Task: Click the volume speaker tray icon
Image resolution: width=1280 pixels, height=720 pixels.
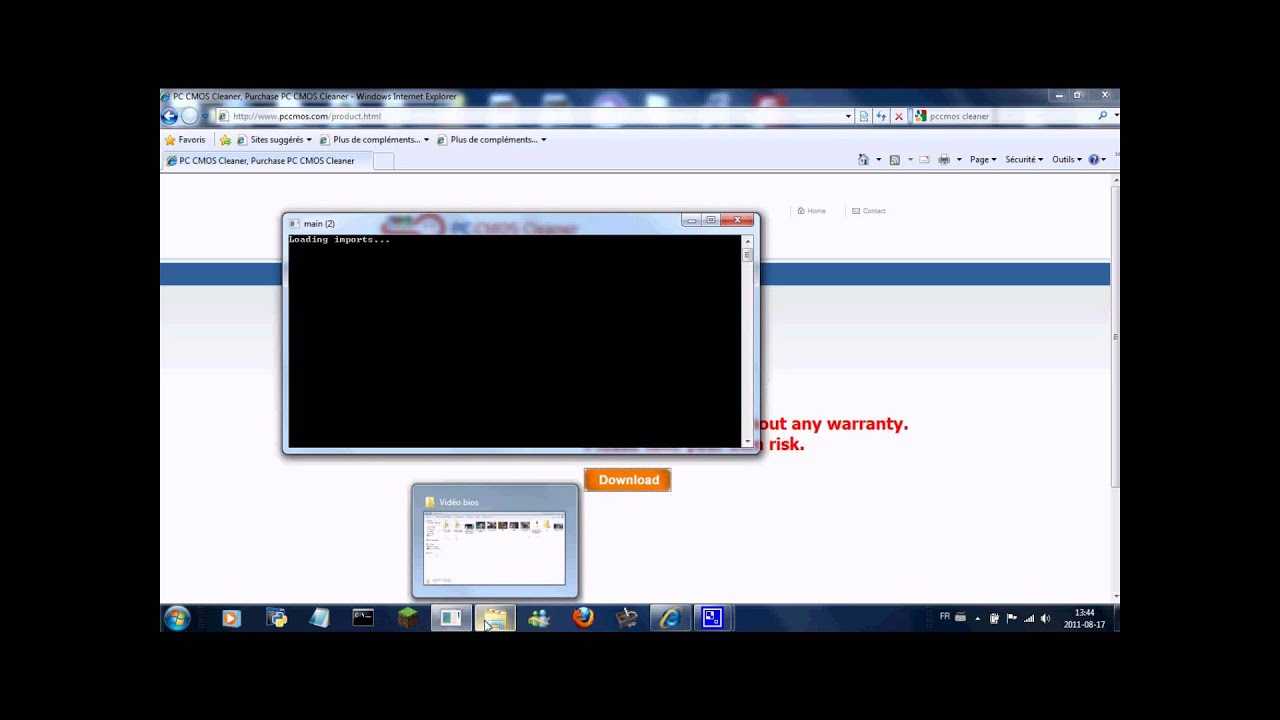Action: click(x=1046, y=618)
